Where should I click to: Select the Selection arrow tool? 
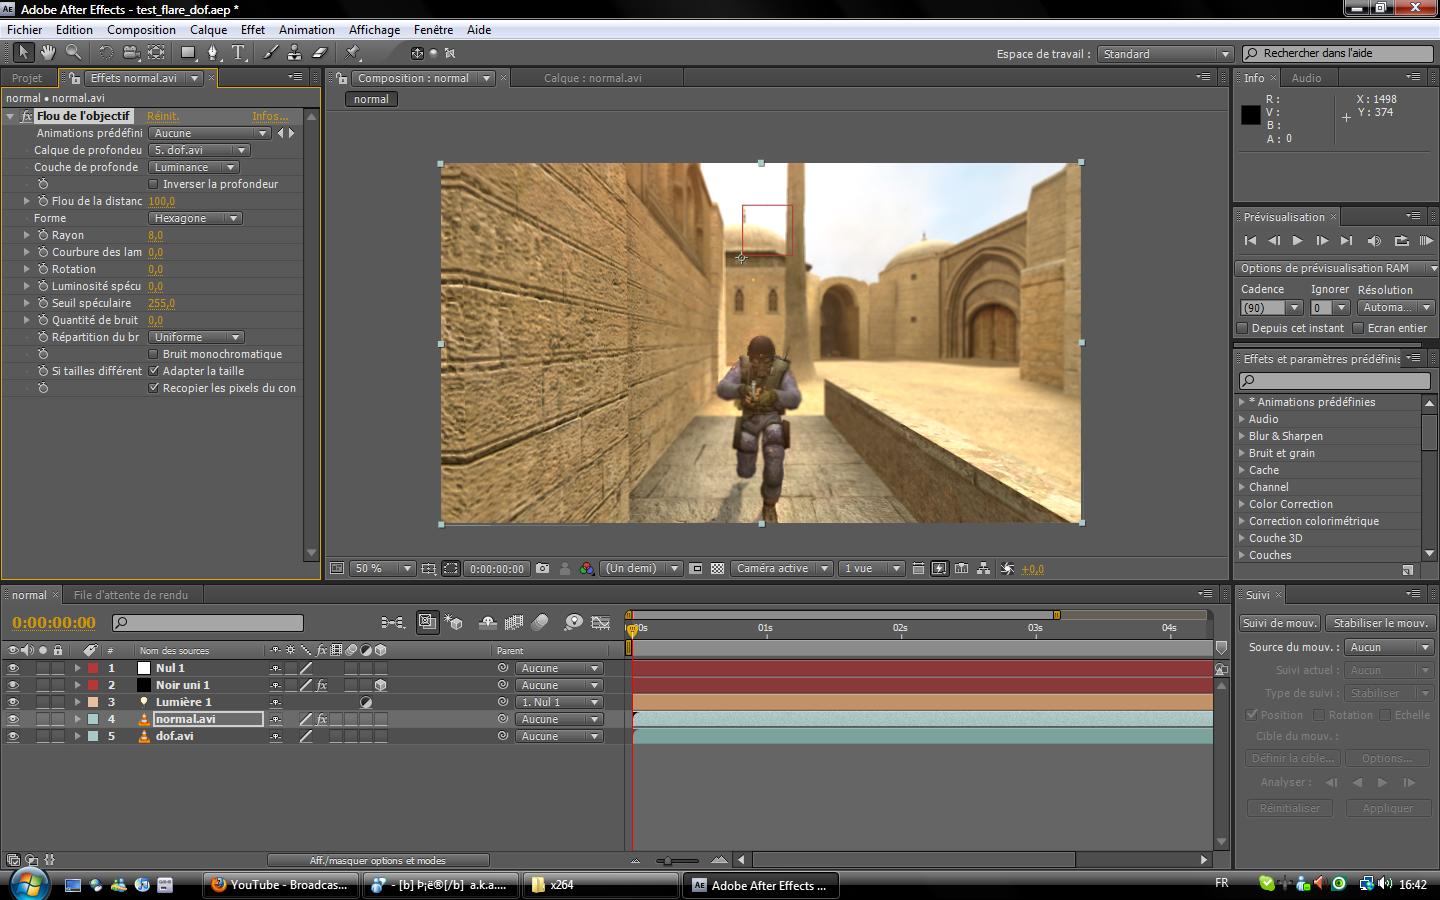pyautogui.click(x=24, y=52)
